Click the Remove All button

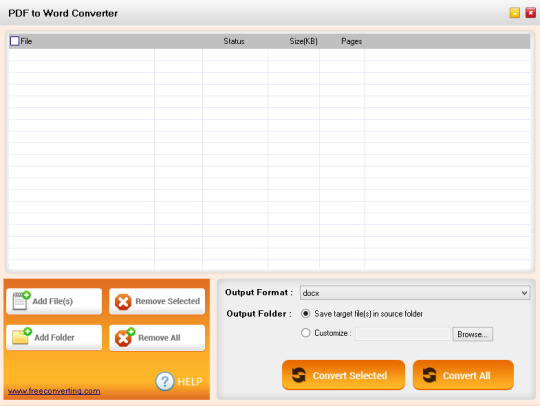click(x=157, y=338)
